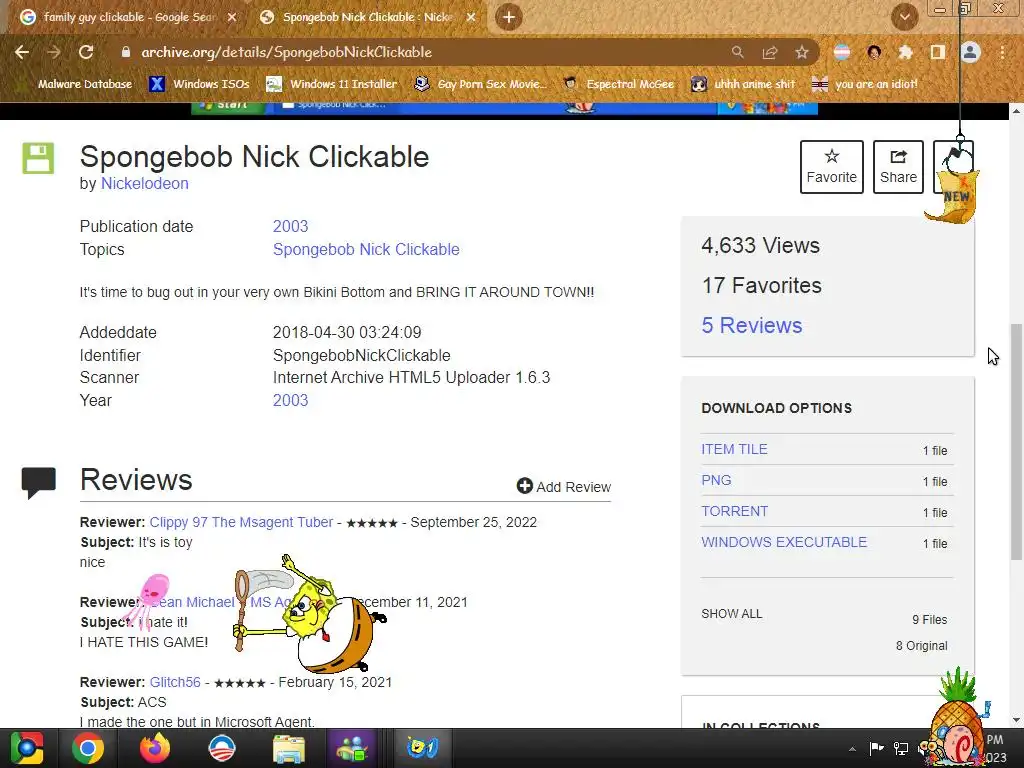The width and height of the screenshot is (1024, 768).
Task: Open the Spongebob Nick Clickable topic link
Action: [366, 249]
